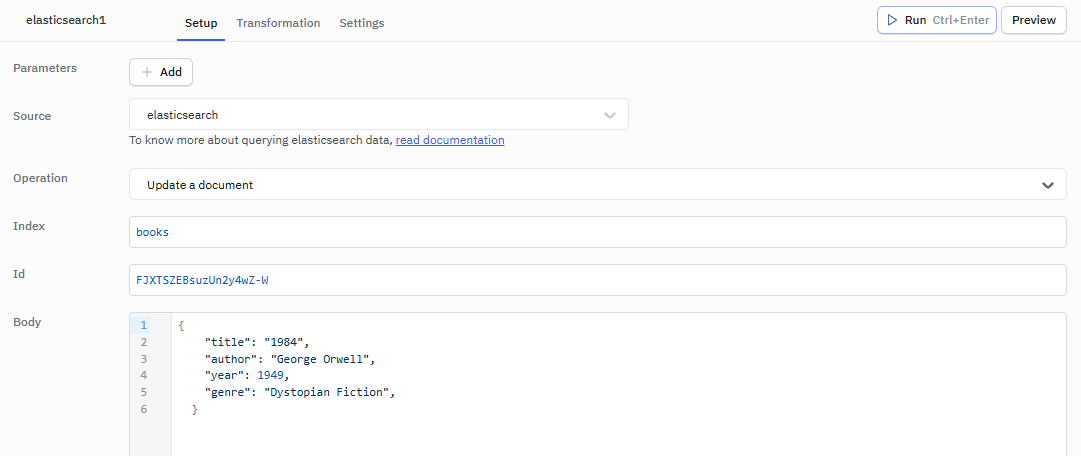Select the Setup tab
Viewport: 1081px width, 456px height.
click(x=201, y=23)
